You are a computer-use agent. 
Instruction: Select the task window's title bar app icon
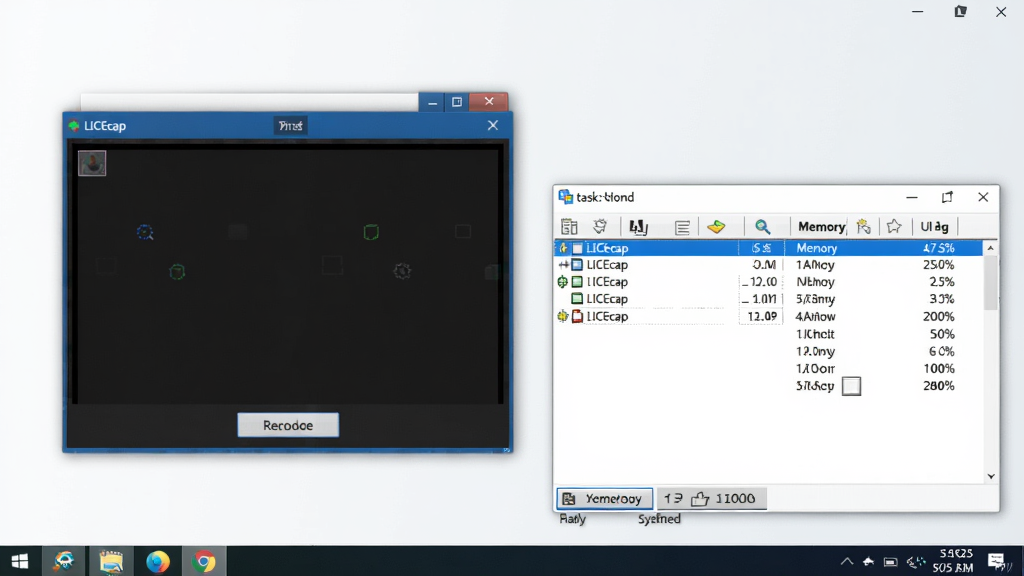tap(566, 197)
